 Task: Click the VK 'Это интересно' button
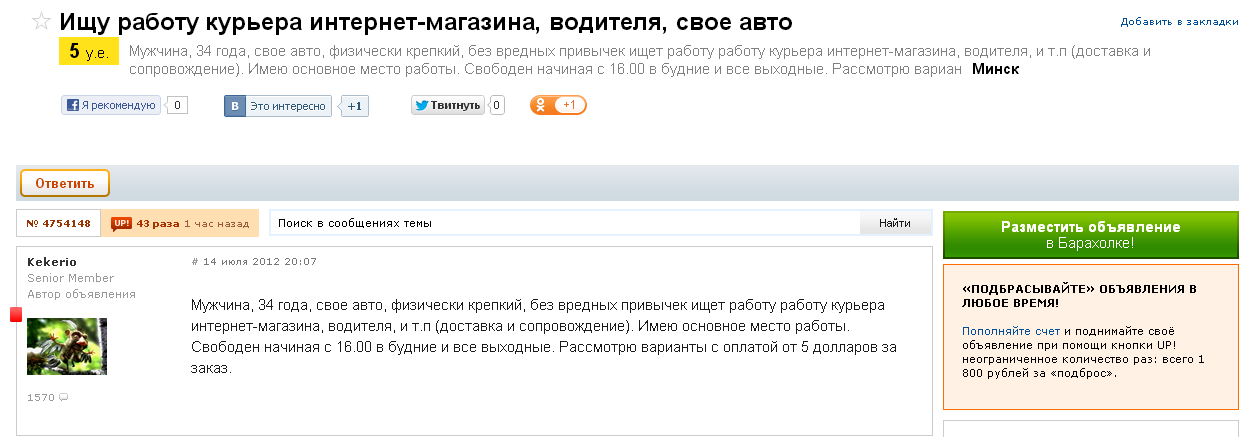click(x=278, y=106)
